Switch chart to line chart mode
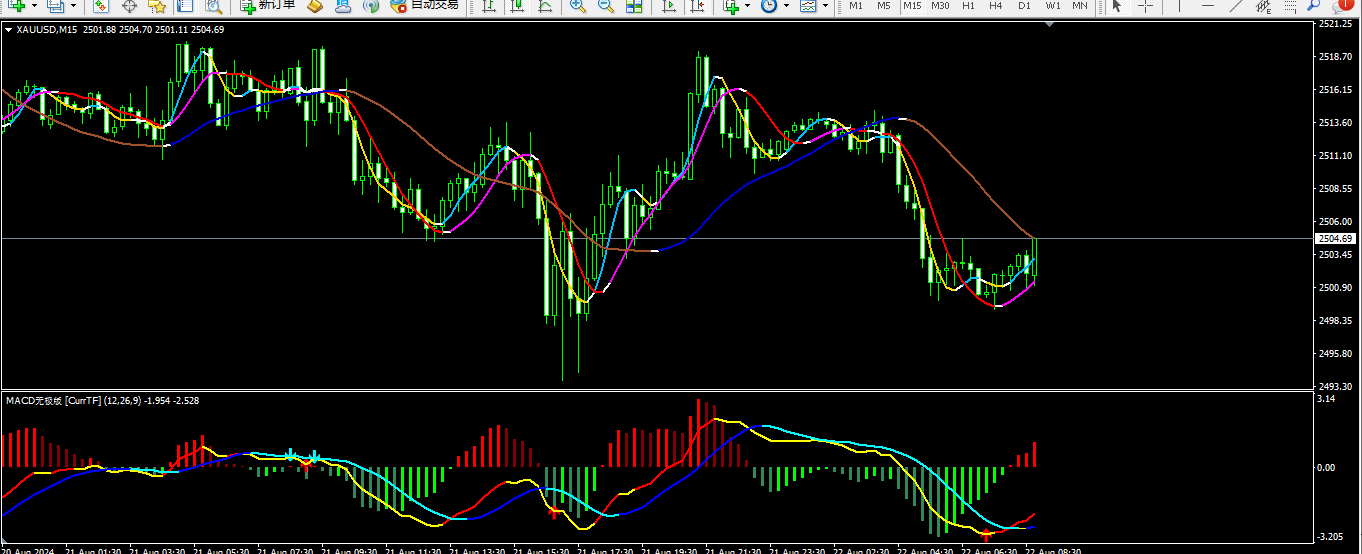The height and width of the screenshot is (554, 1362). coord(545,6)
